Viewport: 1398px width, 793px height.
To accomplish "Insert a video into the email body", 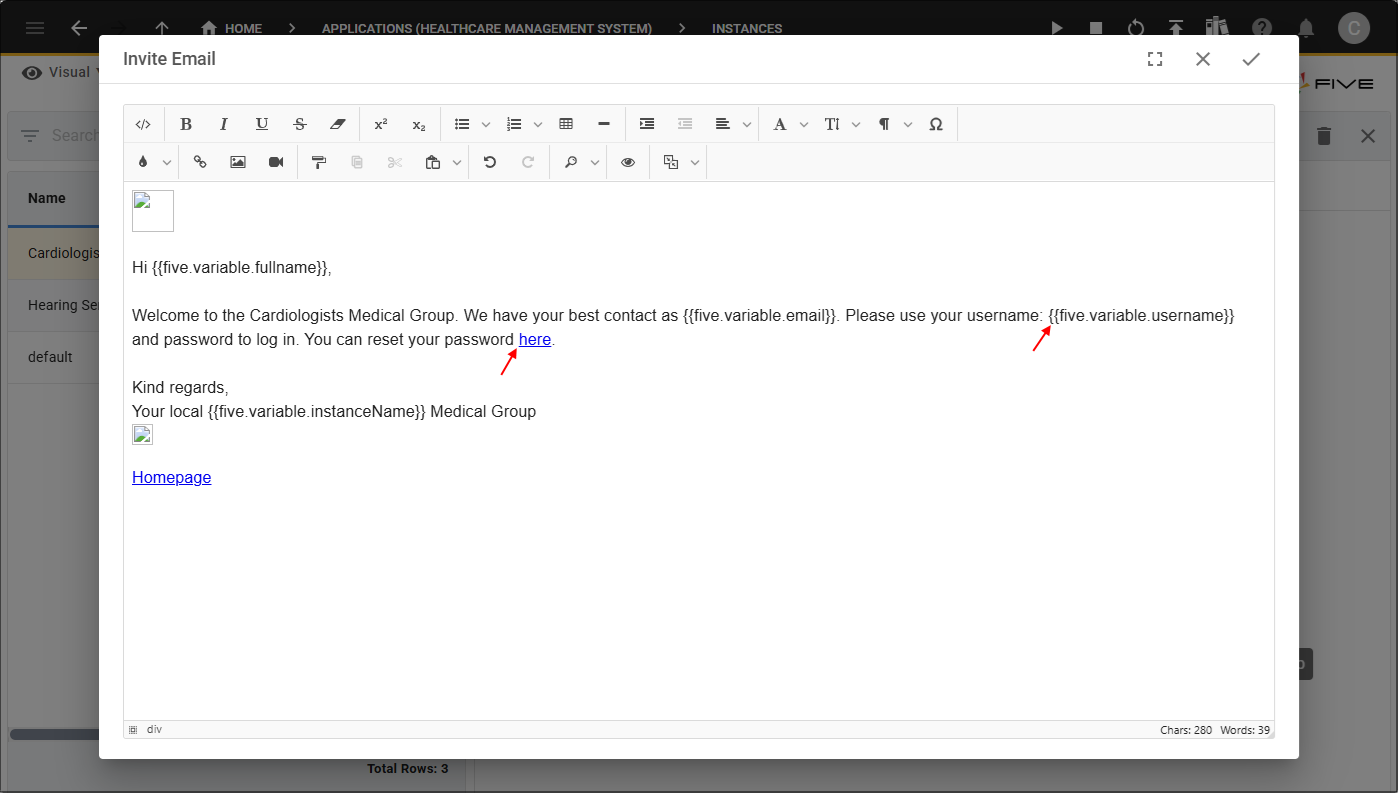I will click(x=276, y=161).
